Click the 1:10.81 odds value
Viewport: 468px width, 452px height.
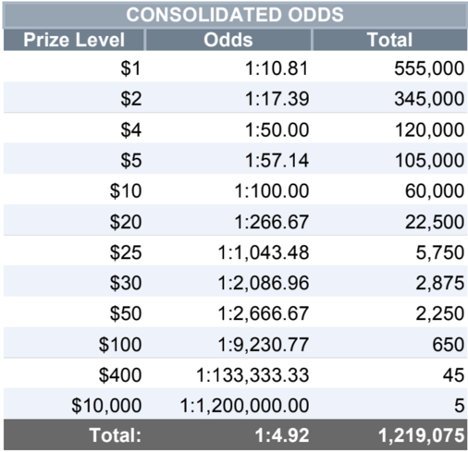pyautogui.click(x=277, y=68)
